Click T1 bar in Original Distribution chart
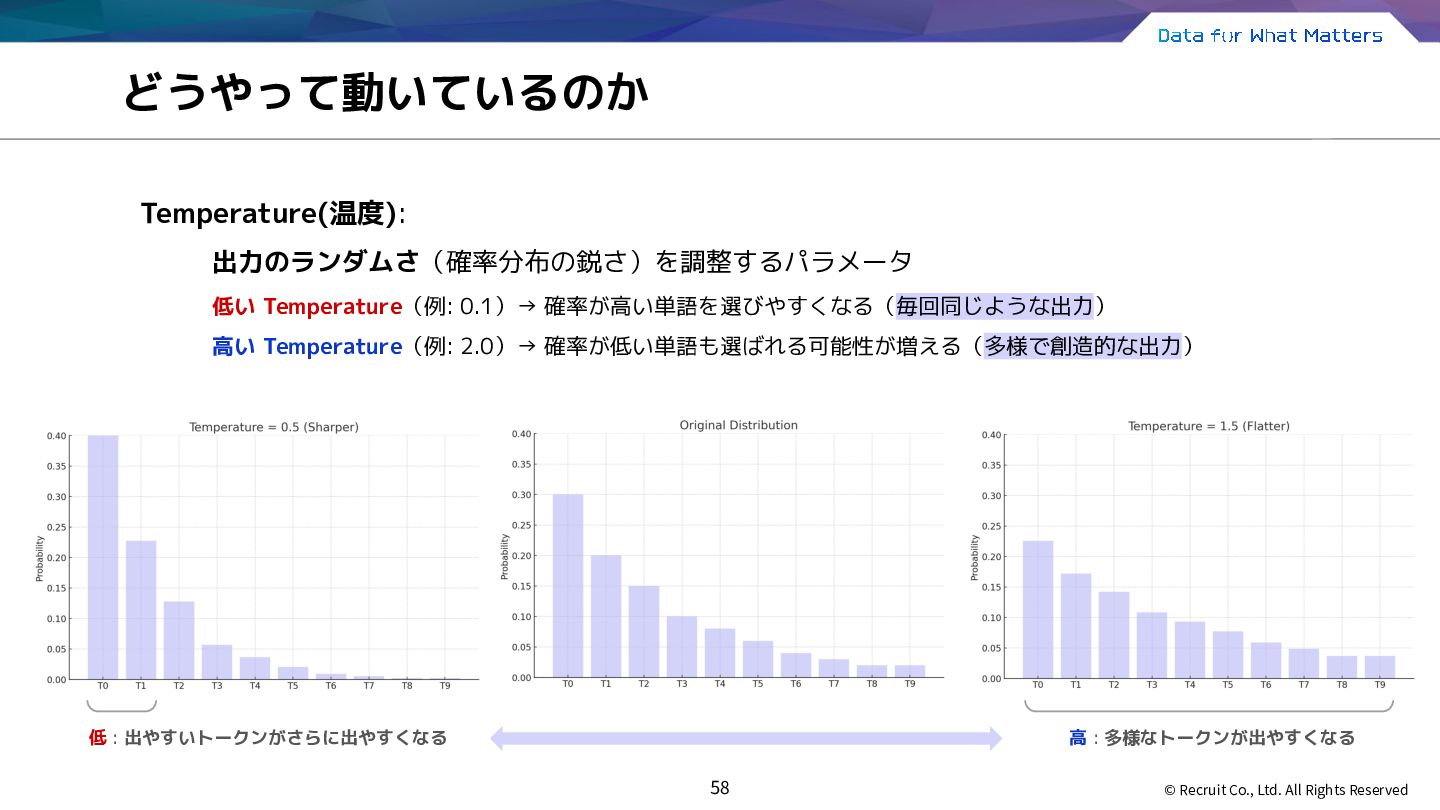The height and width of the screenshot is (810, 1440). [606, 616]
